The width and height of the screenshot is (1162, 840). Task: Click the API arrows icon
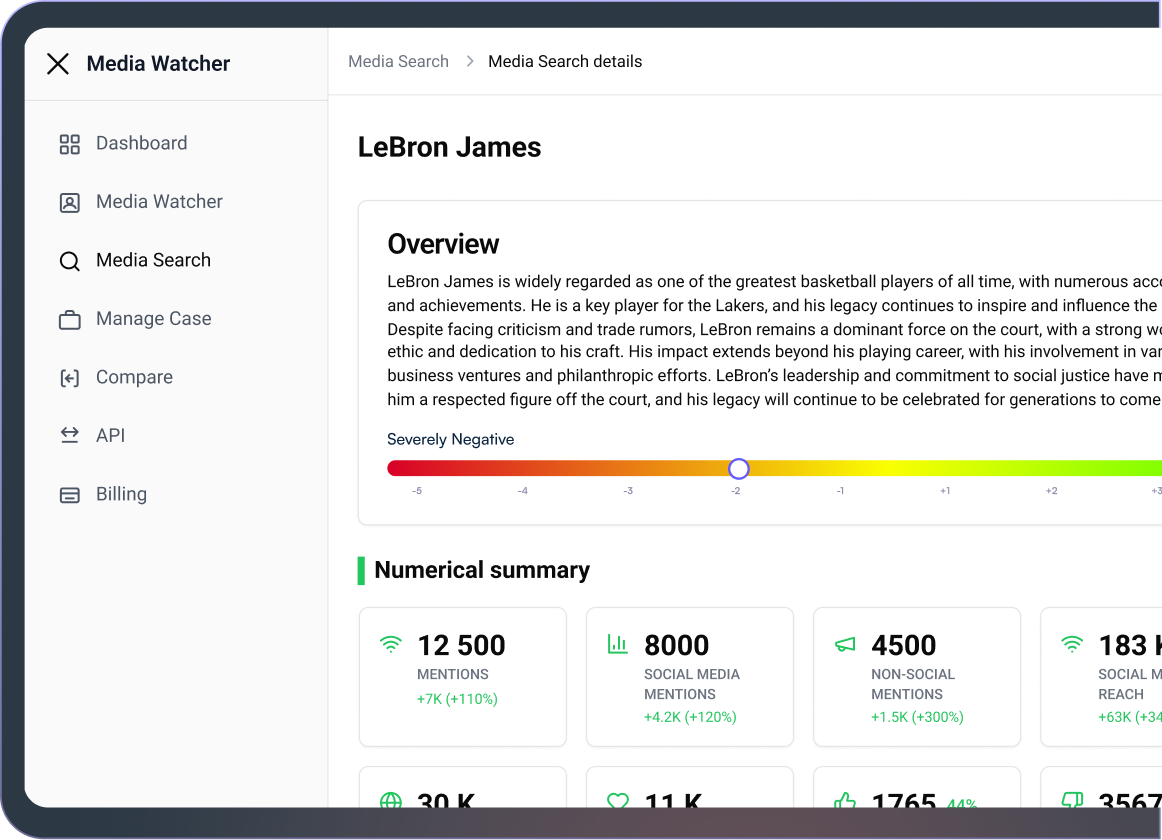click(x=70, y=435)
